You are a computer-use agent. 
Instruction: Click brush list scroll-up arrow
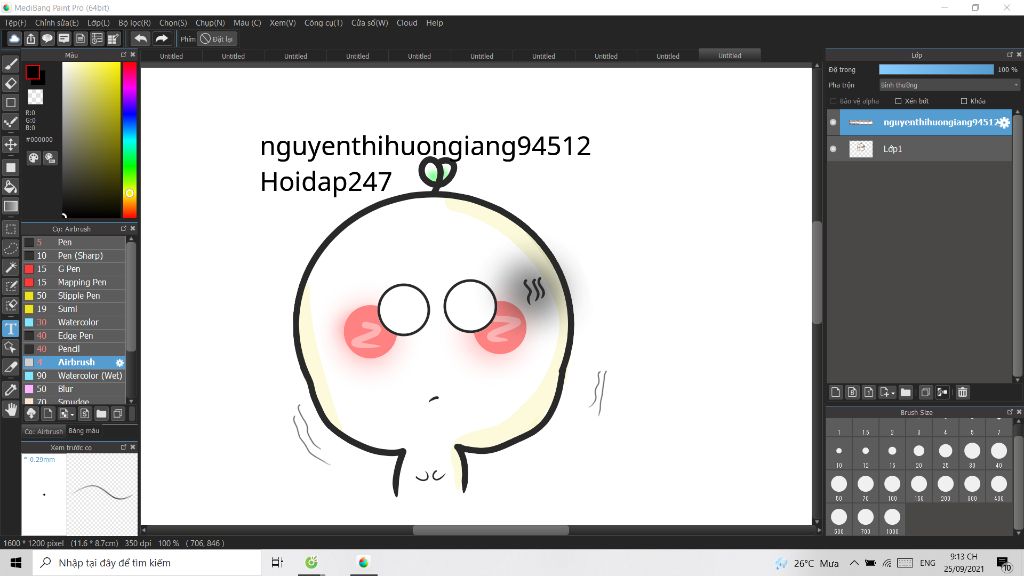[131, 240]
